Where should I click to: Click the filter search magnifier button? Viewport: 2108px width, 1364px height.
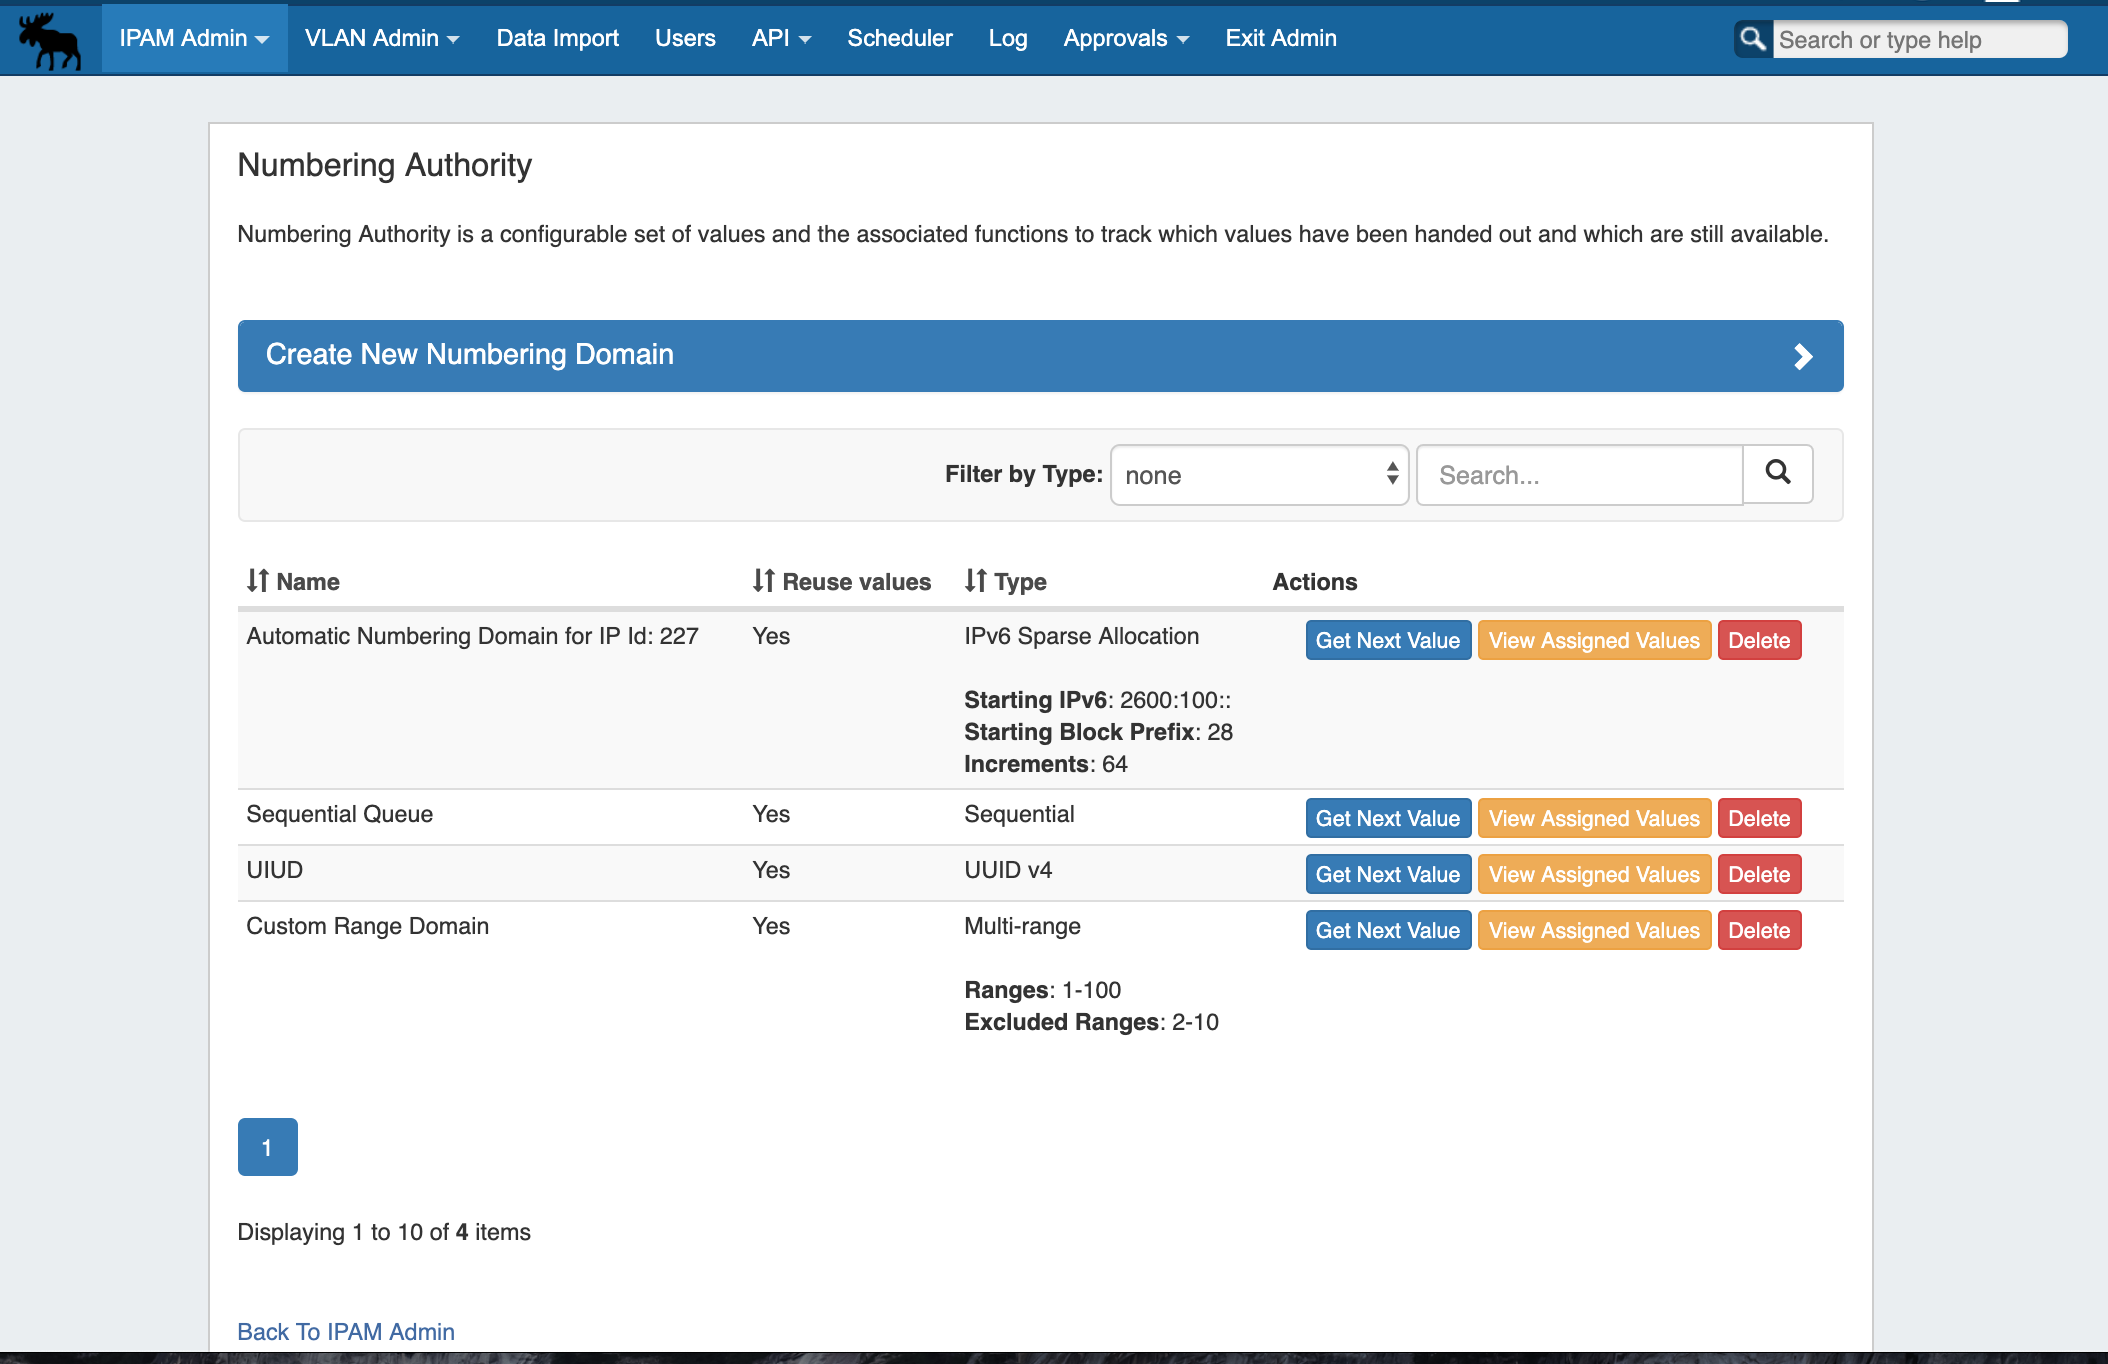tap(1777, 473)
